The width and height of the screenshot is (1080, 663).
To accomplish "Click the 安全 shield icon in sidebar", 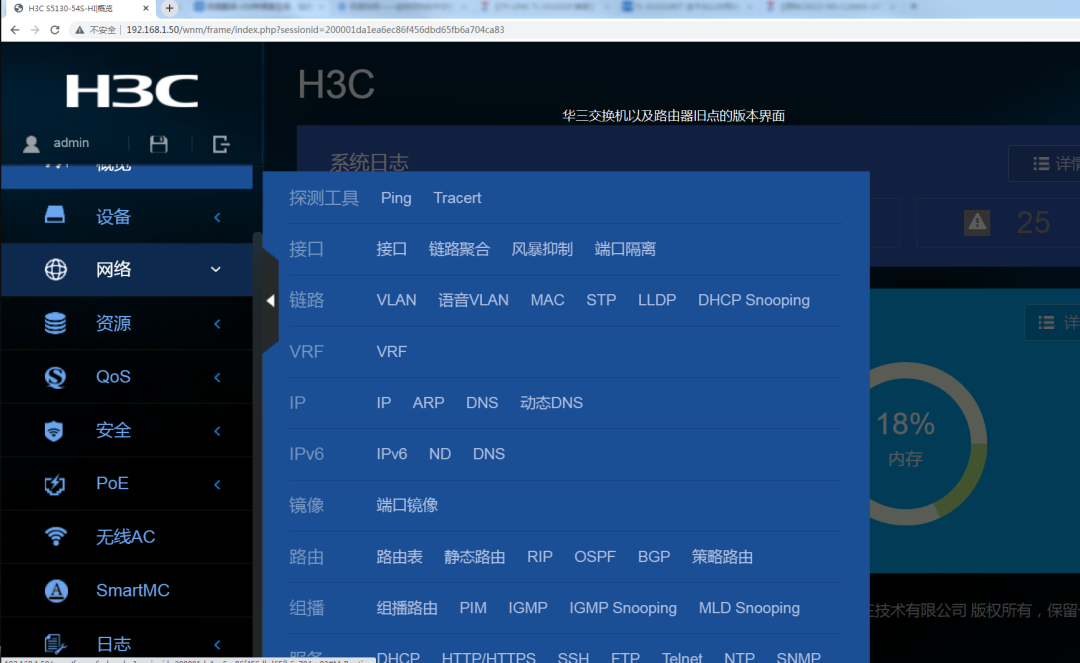I will tap(55, 430).
